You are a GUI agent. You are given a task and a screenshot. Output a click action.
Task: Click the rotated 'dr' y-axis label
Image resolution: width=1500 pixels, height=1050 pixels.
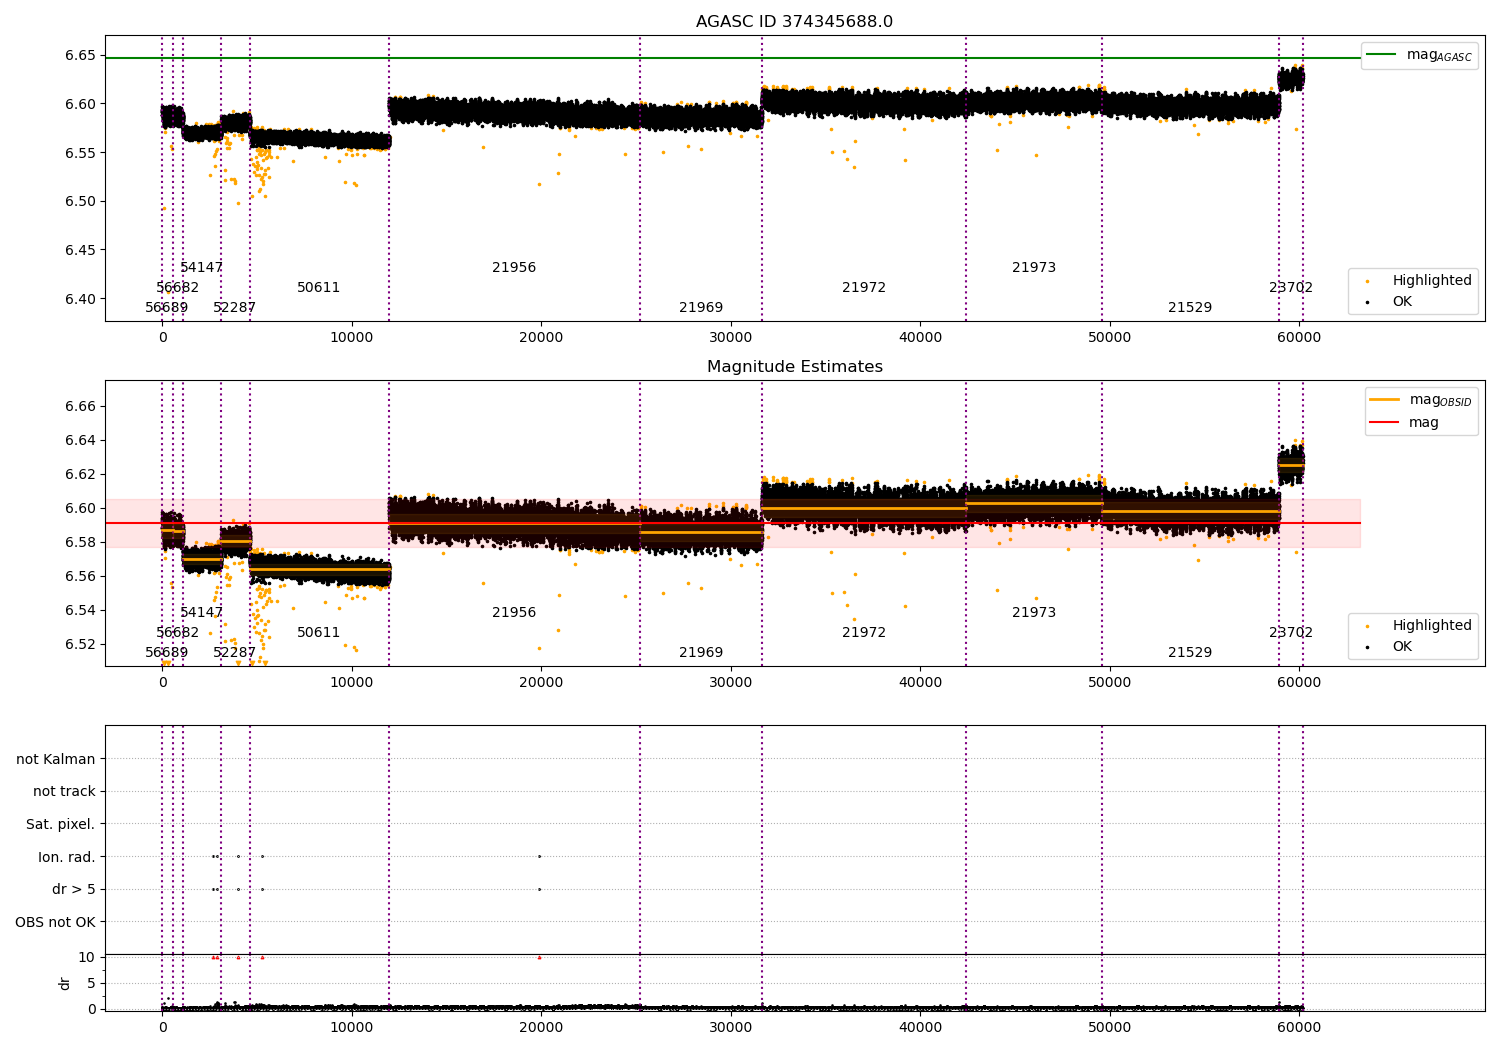click(65, 983)
